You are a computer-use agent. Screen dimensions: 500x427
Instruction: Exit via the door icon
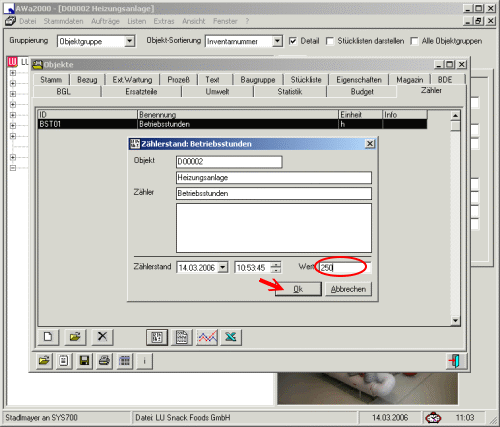coord(456,361)
